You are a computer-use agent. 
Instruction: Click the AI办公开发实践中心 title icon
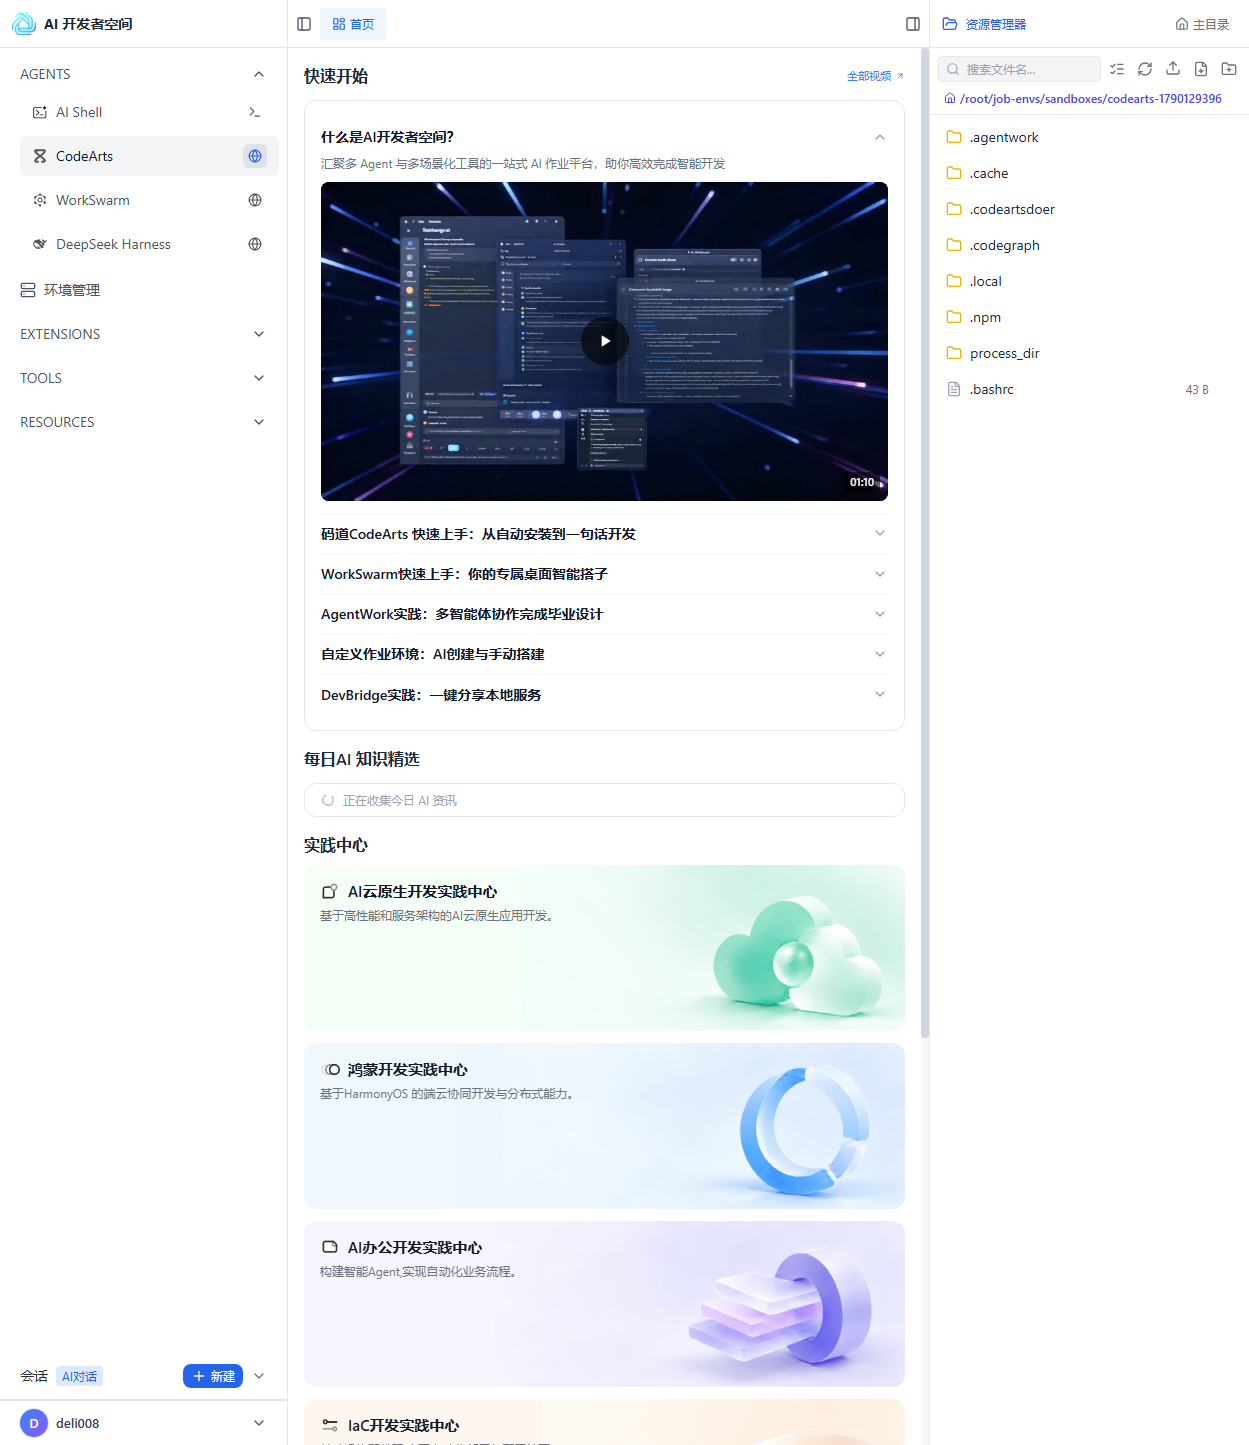point(329,1247)
